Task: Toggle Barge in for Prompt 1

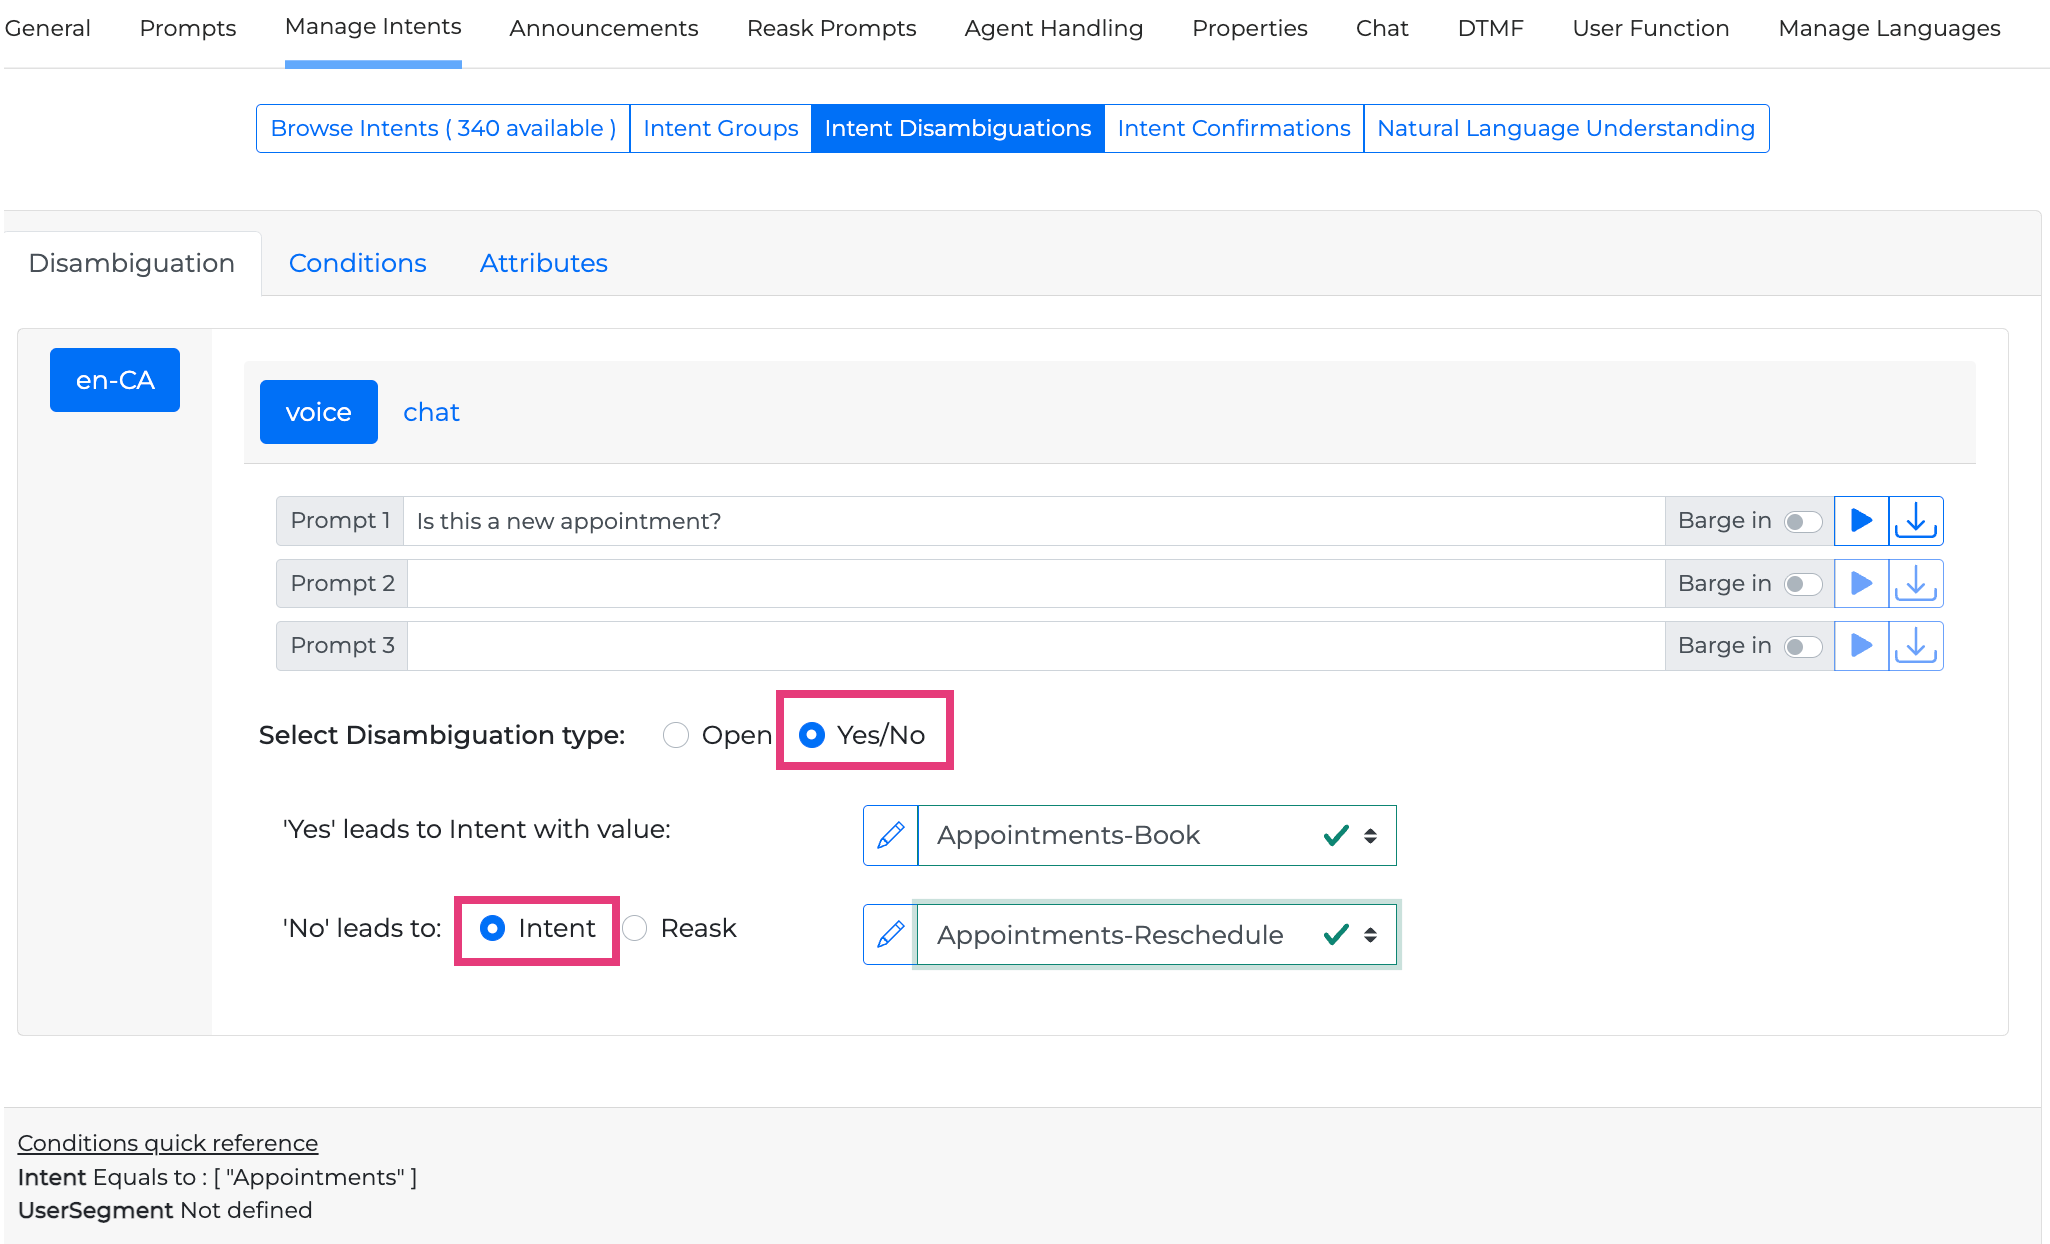Action: pyautogui.click(x=1803, y=522)
